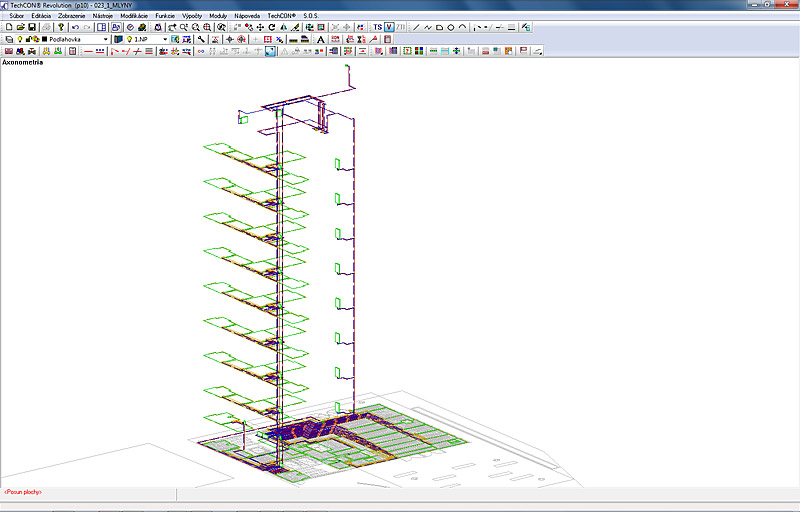Click the blue floor book icon
The width and height of the screenshot is (800, 512).
(118, 39)
